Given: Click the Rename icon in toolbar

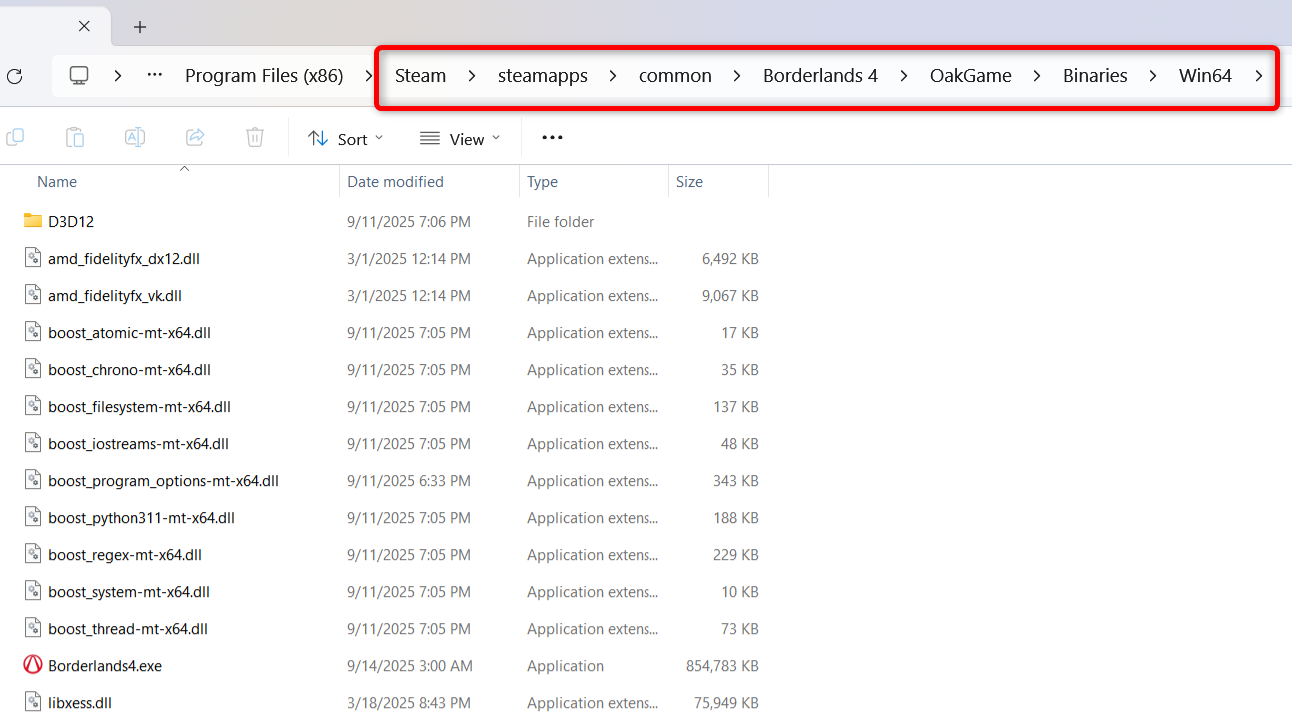Looking at the screenshot, I should coord(135,138).
